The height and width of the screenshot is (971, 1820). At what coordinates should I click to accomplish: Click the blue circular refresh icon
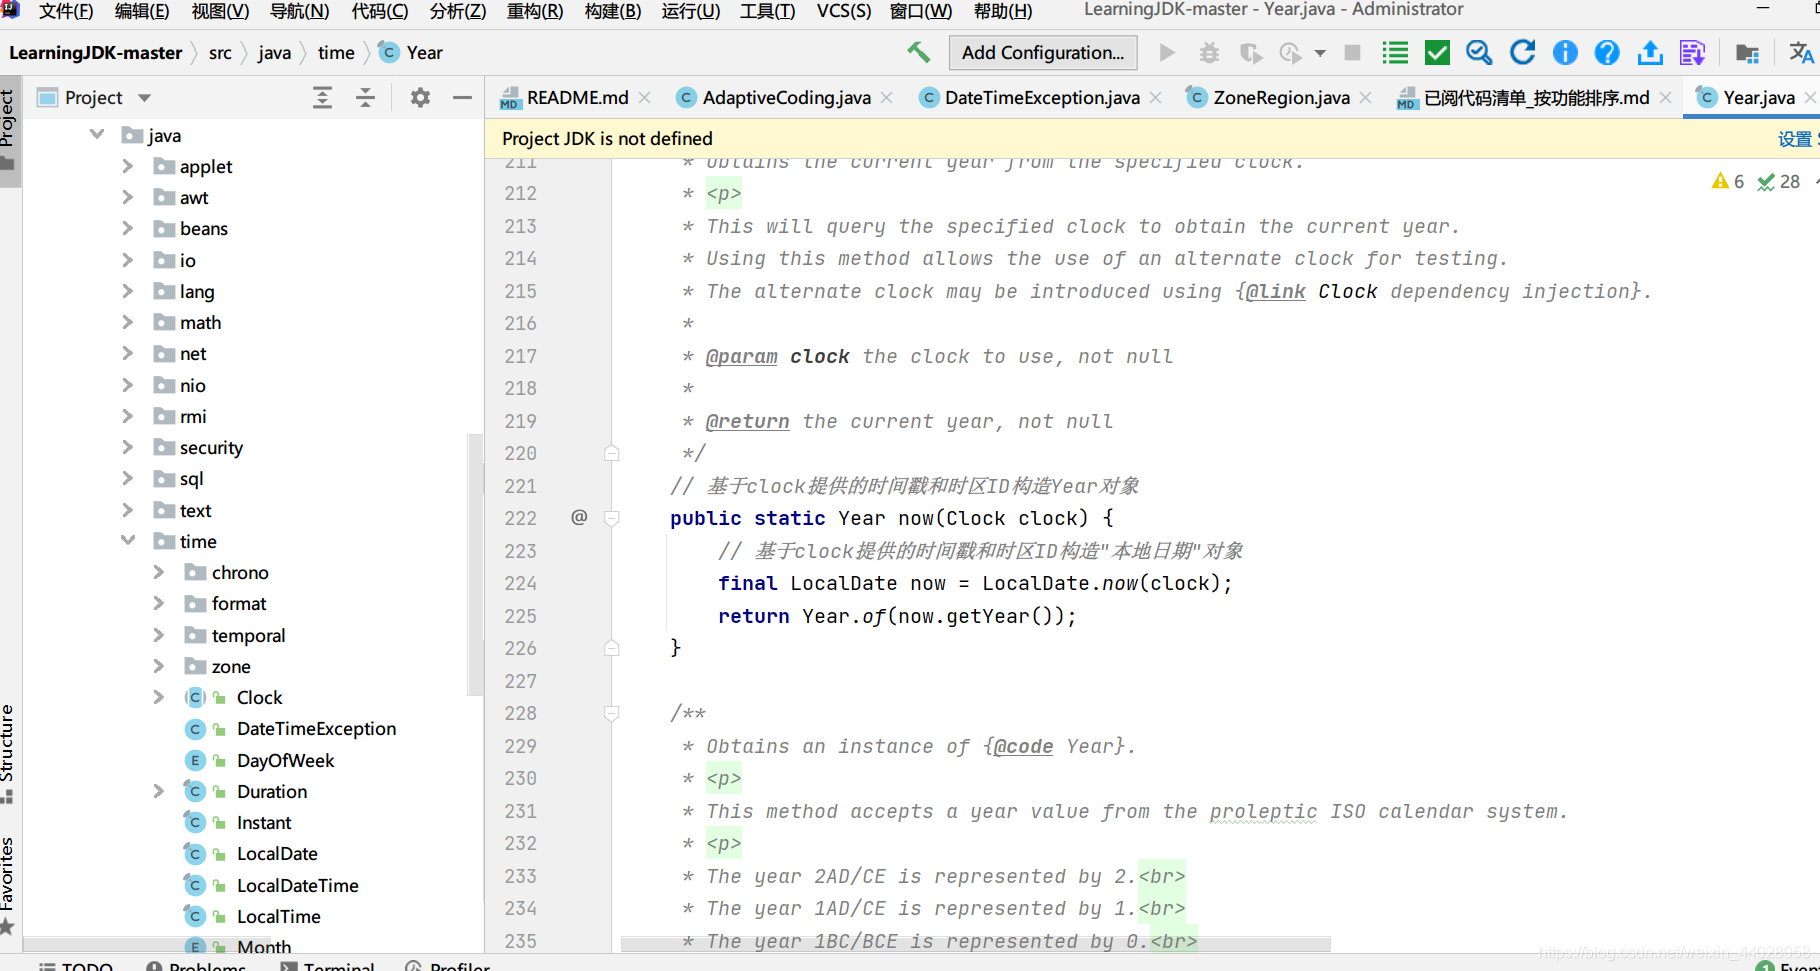pyautogui.click(x=1522, y=52)
